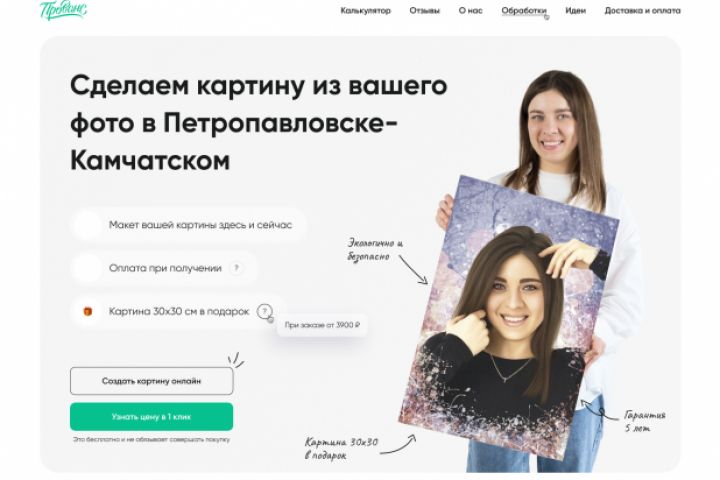Image resolution: width=720 pixels, height=480 pixels.
Task: Click the Экологично и безопасно handwritten note
Action: click(375, 249)
